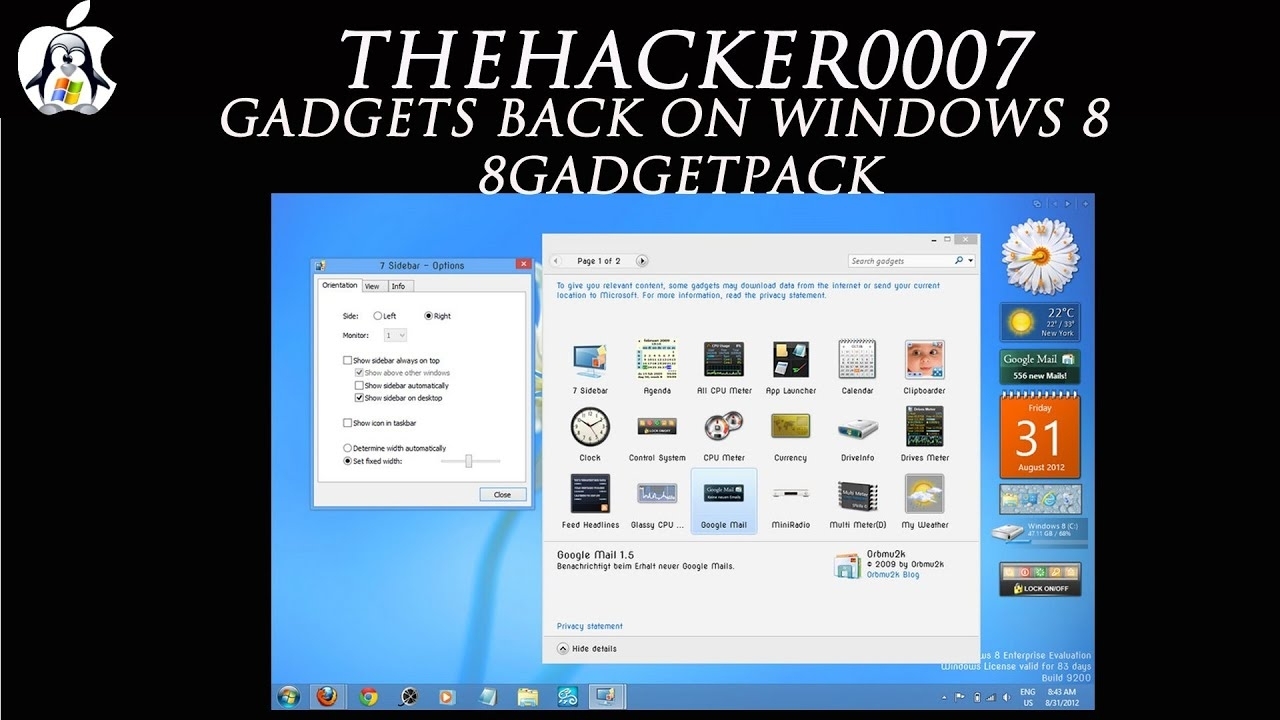
Task: Select the Control System gadget
Action: [x=657, y=427]
